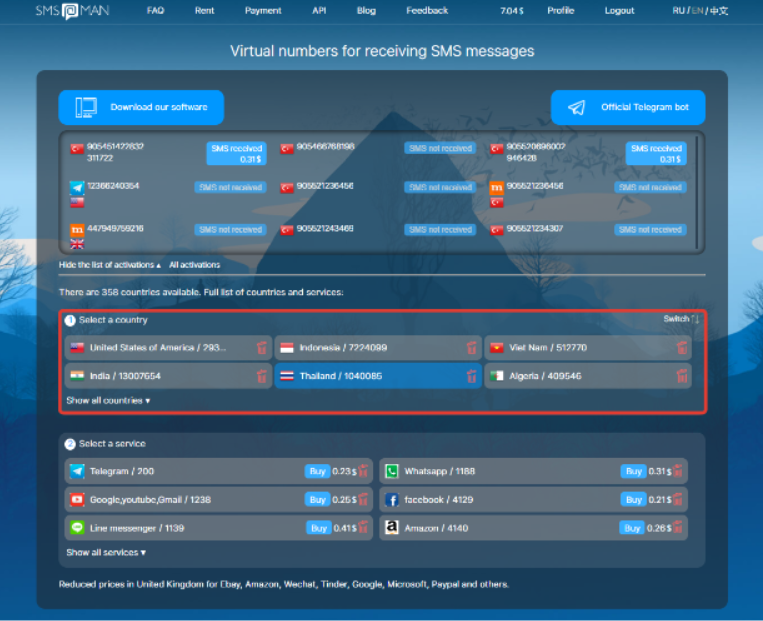Delete the facebook service row
The width and height of the screenshot is (763, 621).
[x=678, y=499]
